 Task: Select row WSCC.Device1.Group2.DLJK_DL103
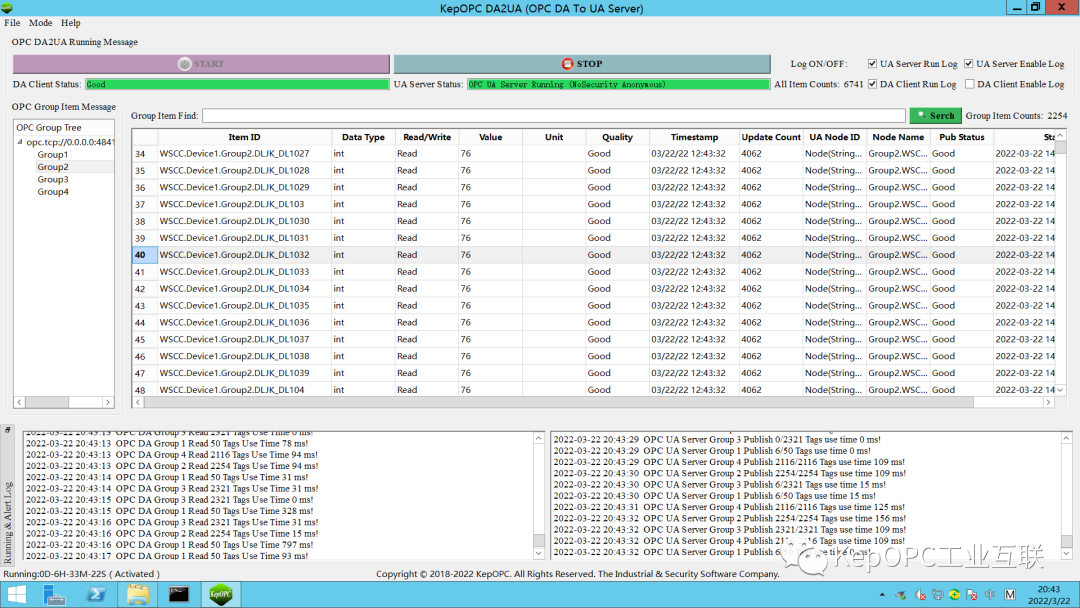pos(593,204)
